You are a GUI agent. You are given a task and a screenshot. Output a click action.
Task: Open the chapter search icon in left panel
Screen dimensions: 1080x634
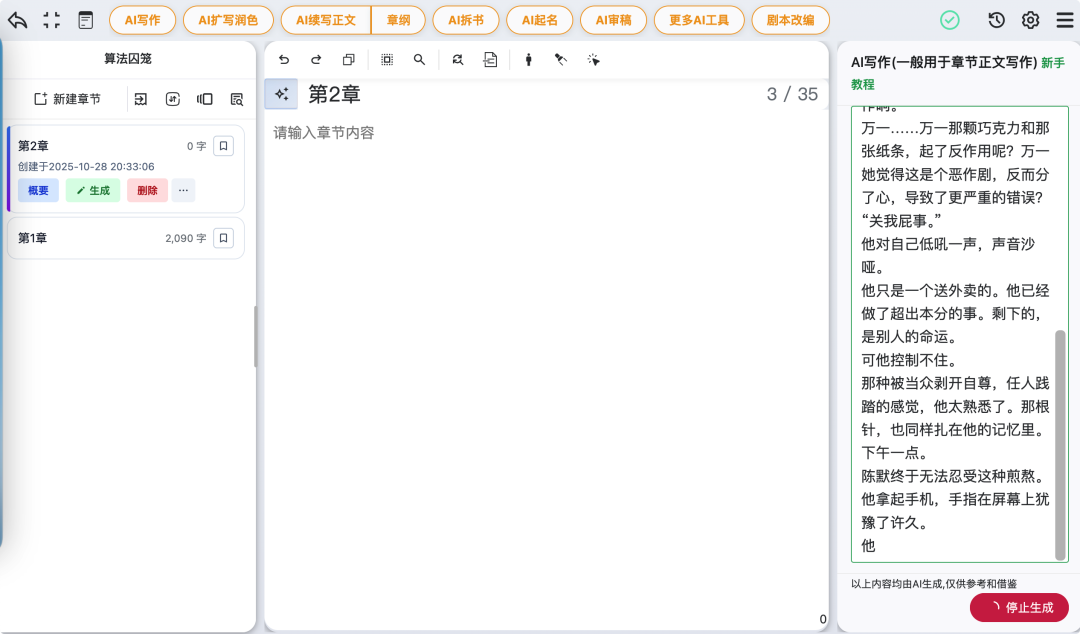236,98
